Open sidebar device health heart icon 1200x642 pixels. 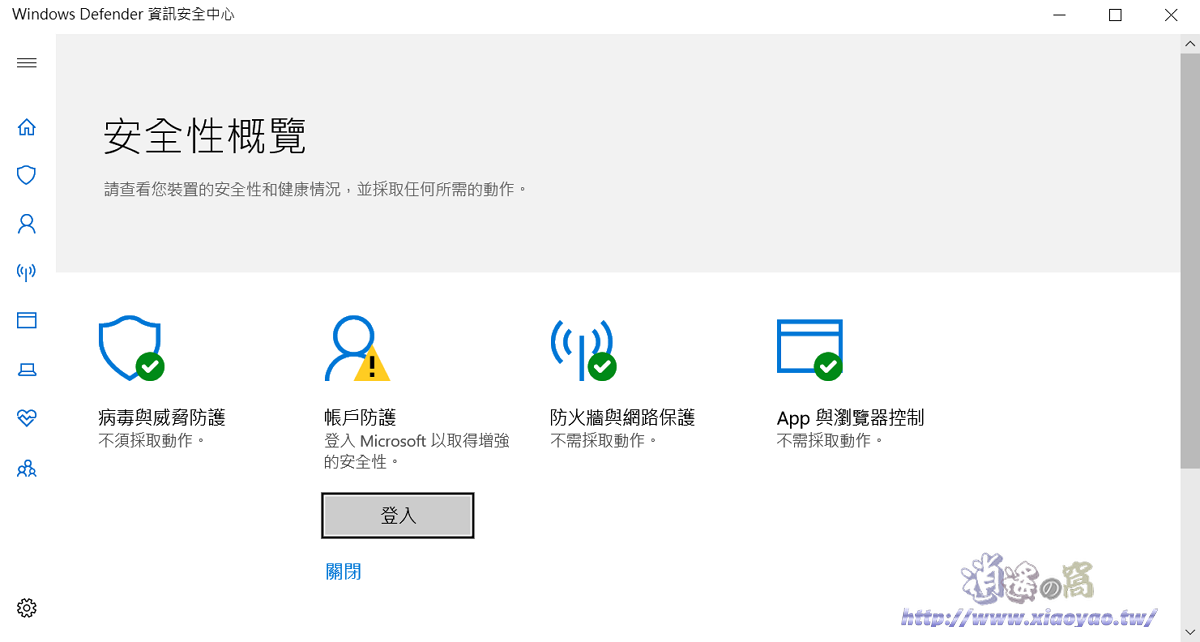[27, 418]
